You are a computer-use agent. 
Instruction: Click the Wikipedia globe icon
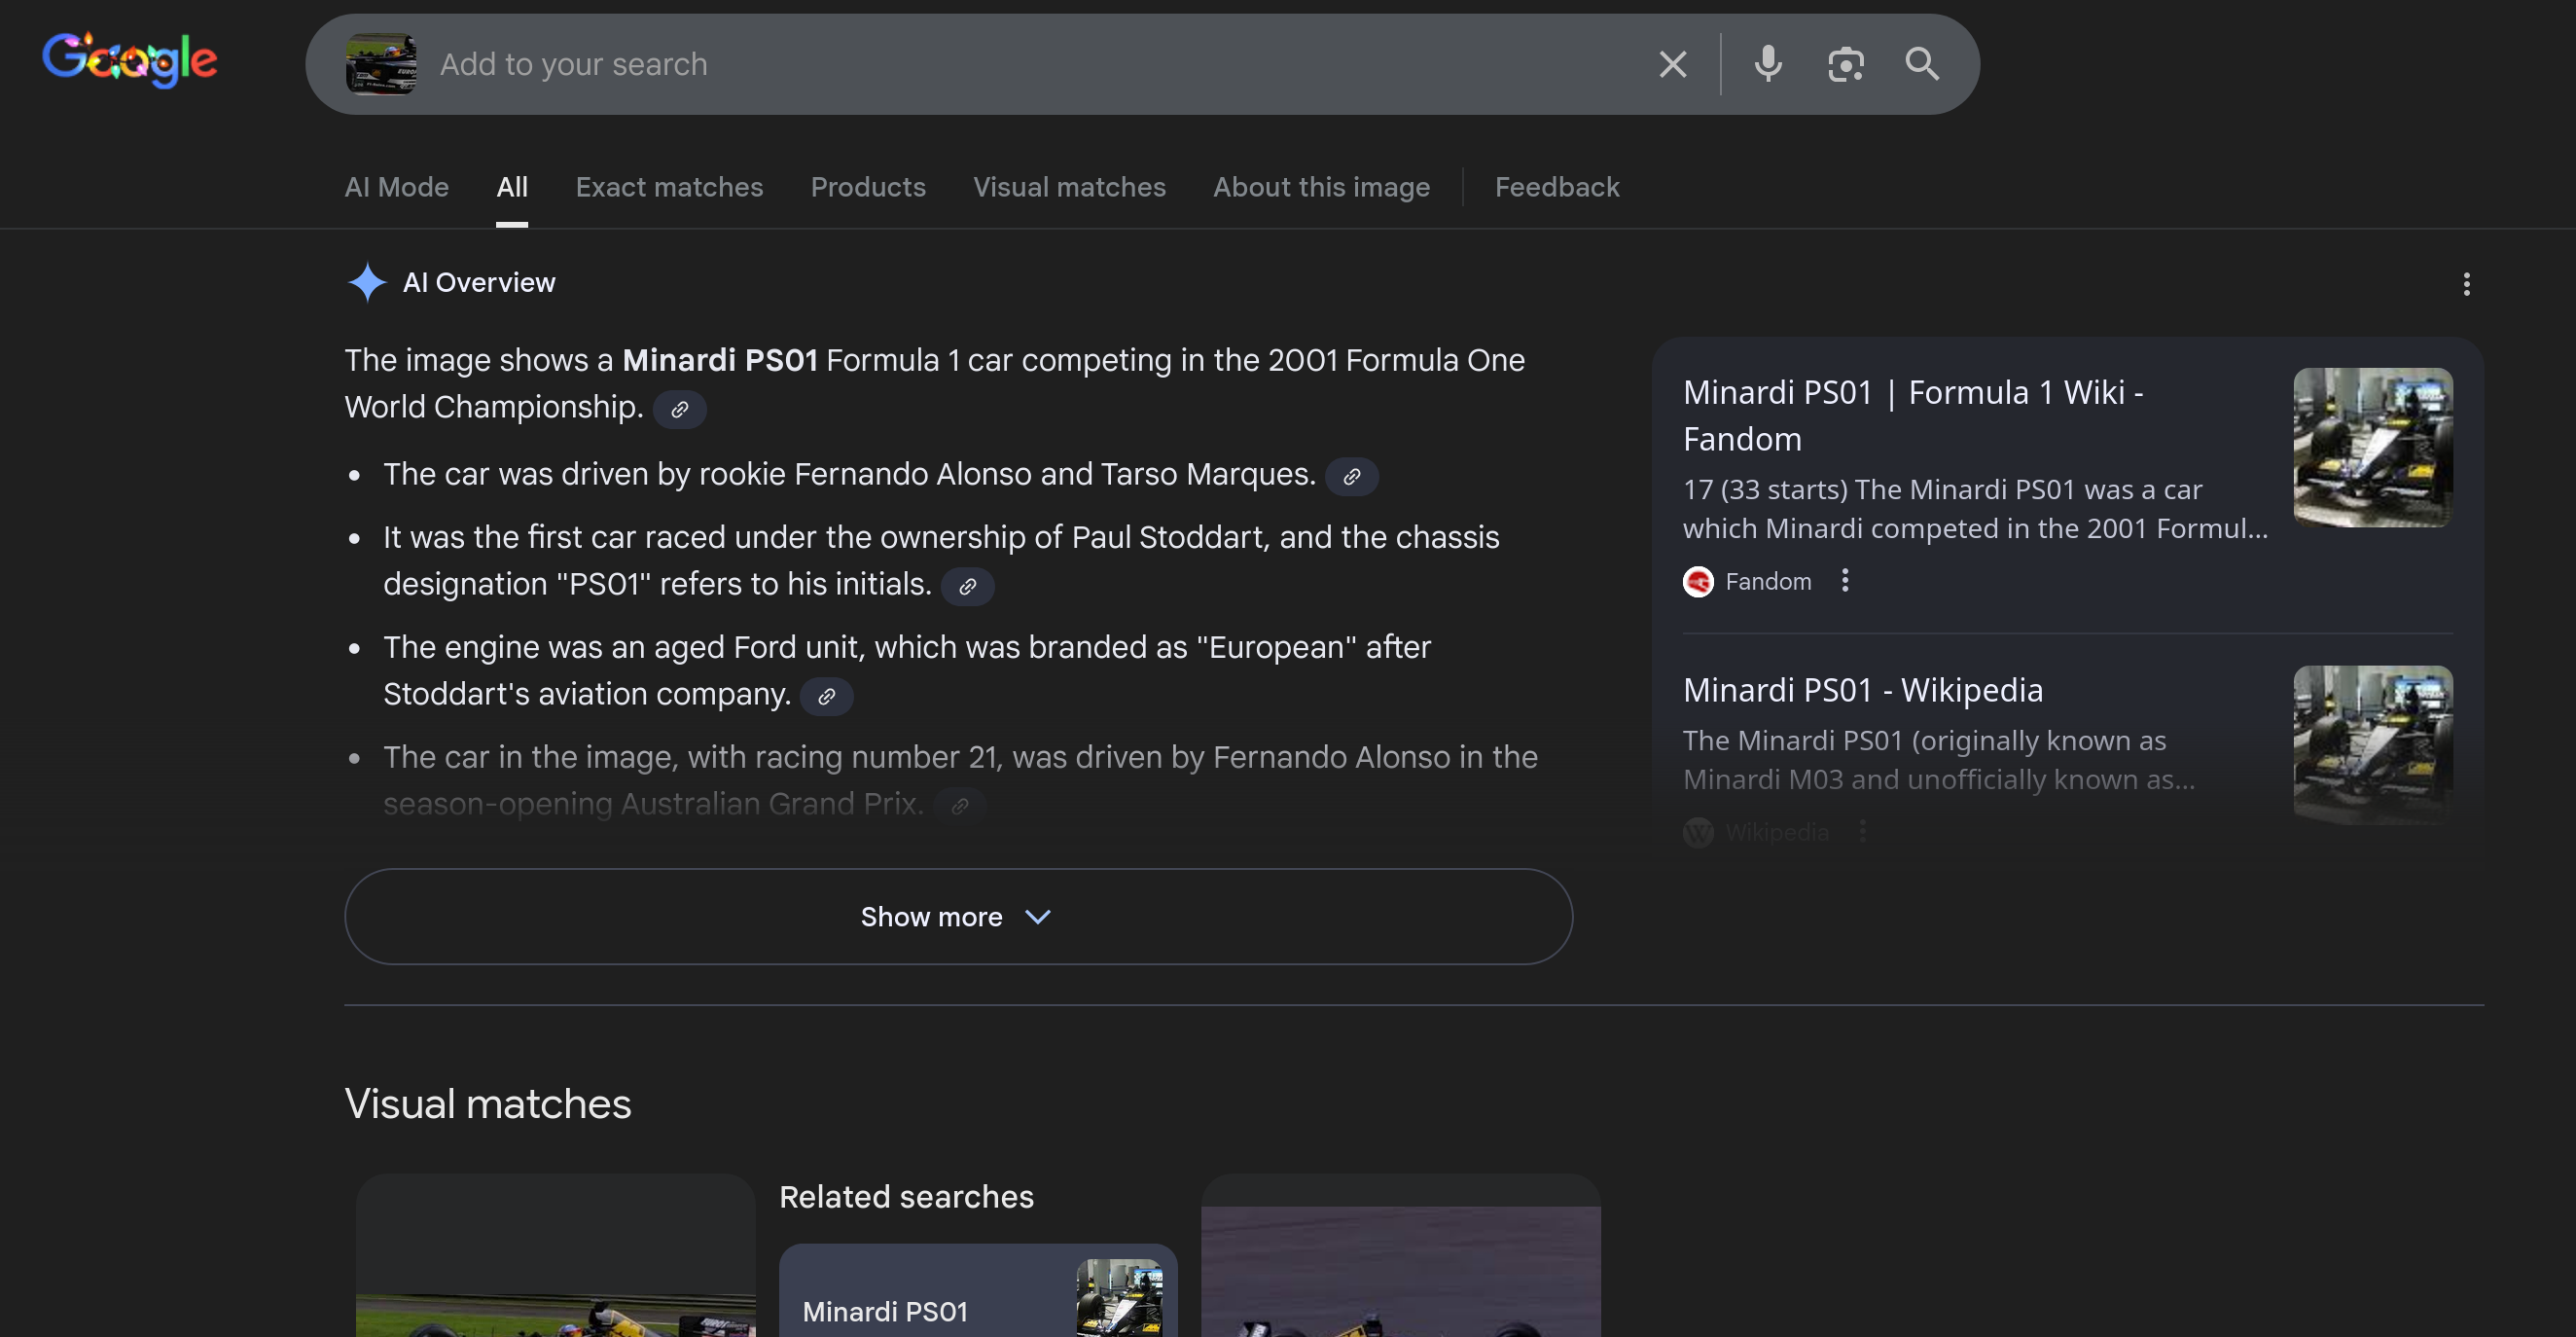1697,832
